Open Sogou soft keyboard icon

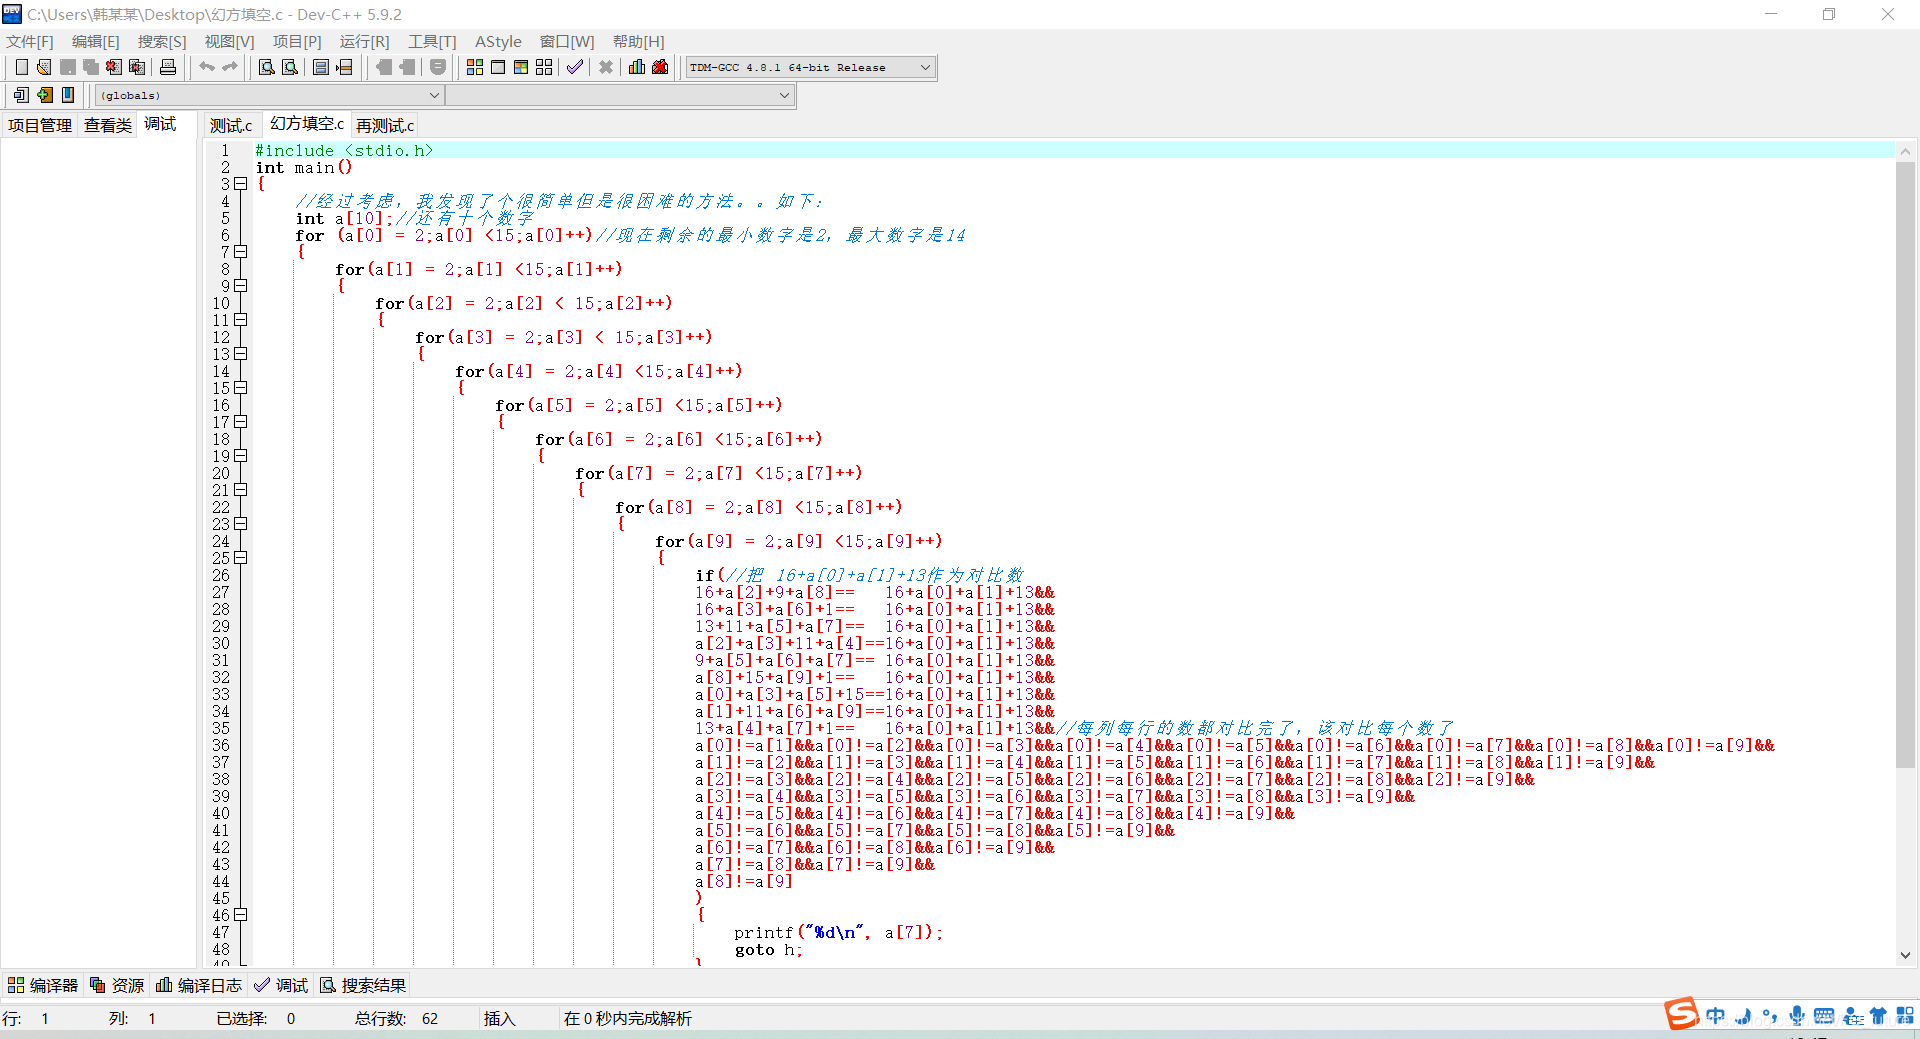click(1824, 1016)
